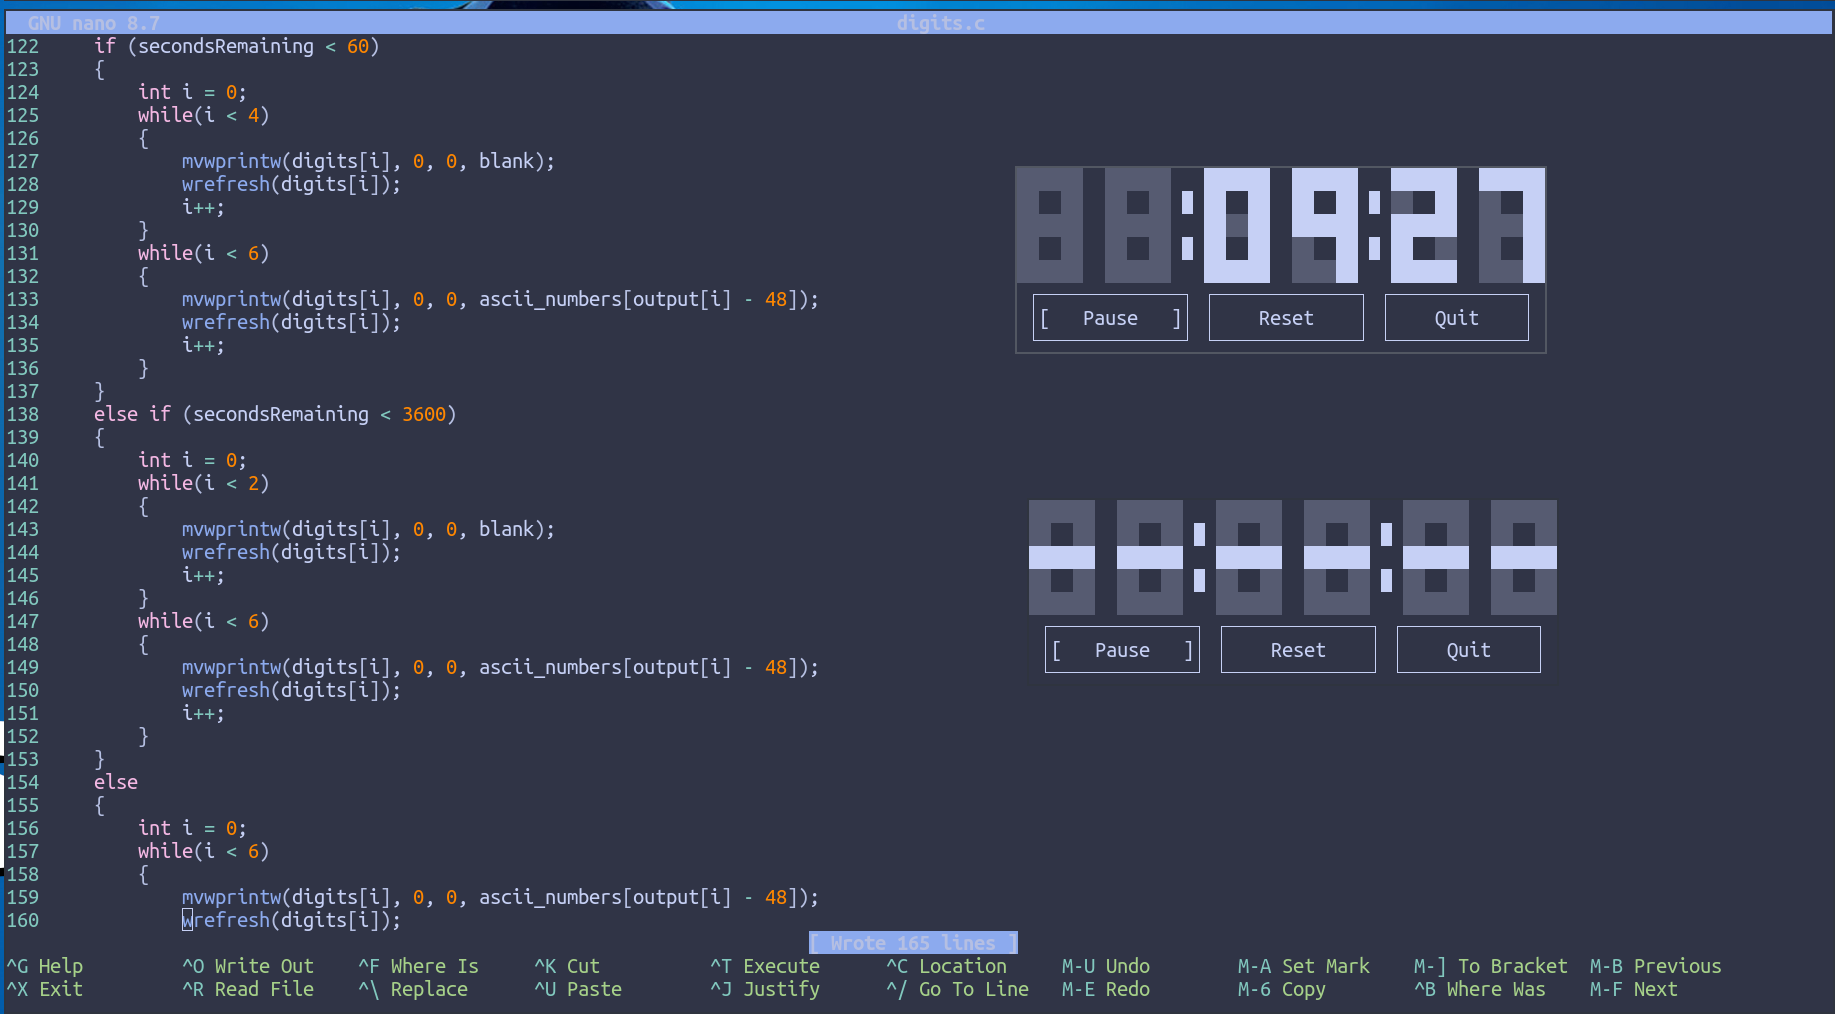Click the M-F Next shortcut
This screenshot has height=1014, width=1835.
[1634, 989]
